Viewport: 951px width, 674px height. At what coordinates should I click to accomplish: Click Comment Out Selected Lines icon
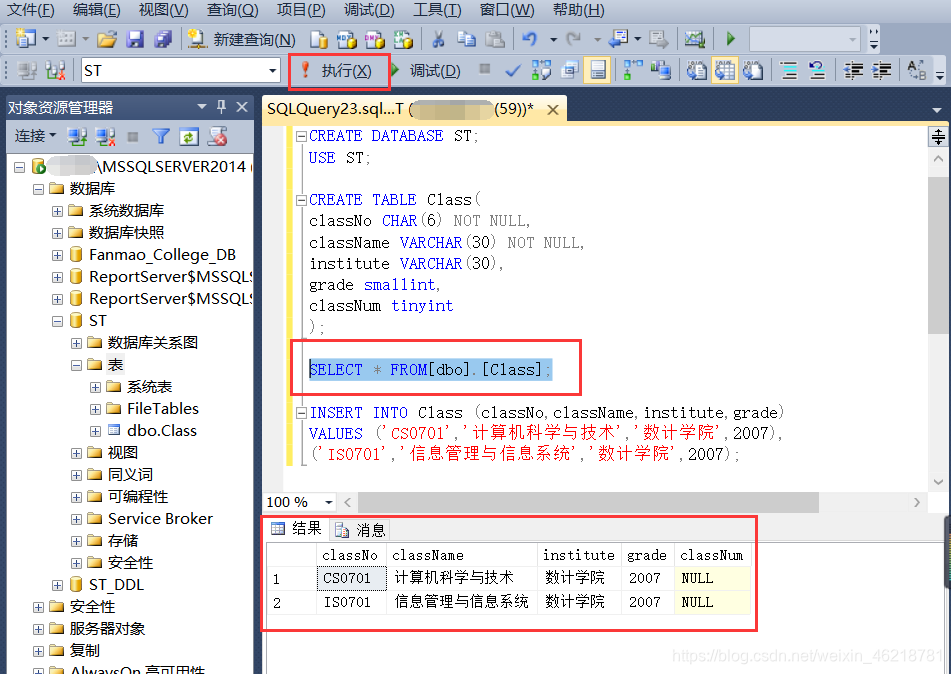pos(788,71)
